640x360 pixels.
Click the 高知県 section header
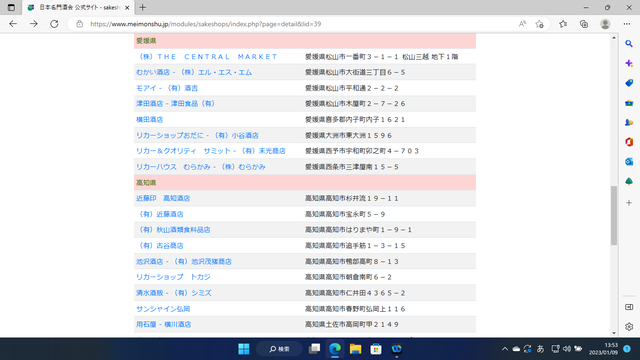305,183
